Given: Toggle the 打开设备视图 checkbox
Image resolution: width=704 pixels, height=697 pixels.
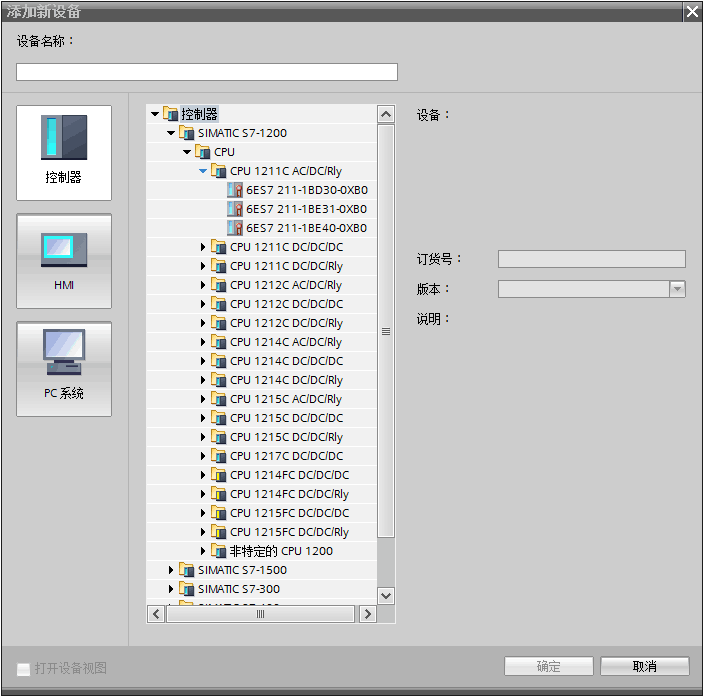Looking at the screenshot, I should 23,669.
